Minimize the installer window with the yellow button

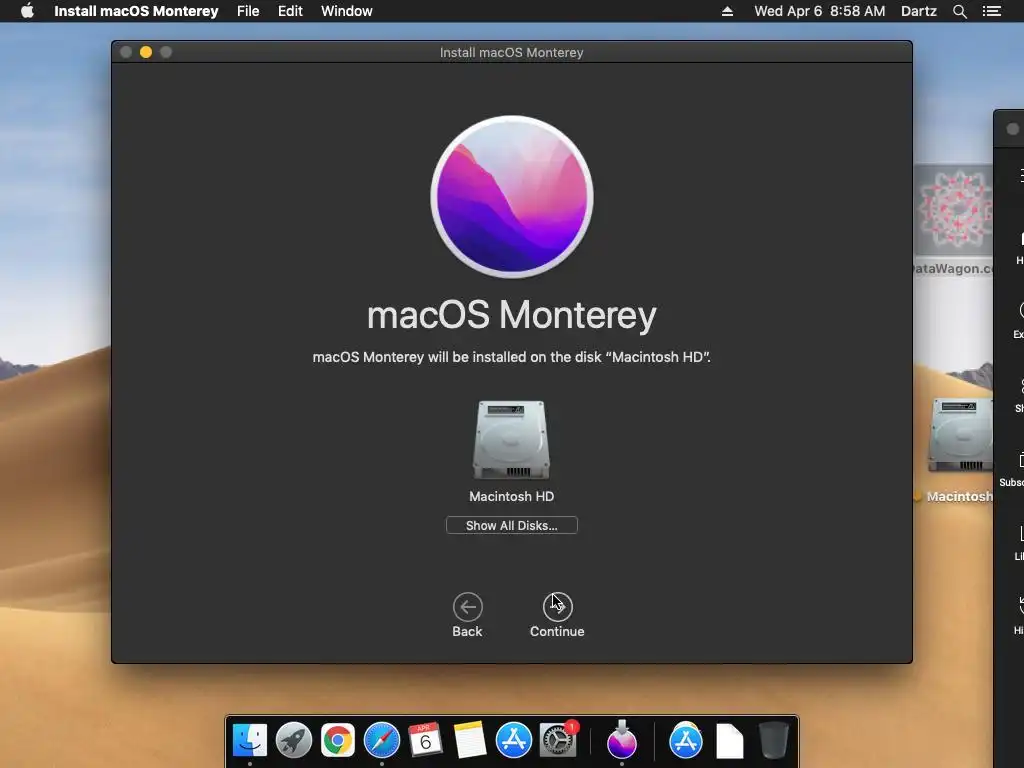(x=146, y=52)
